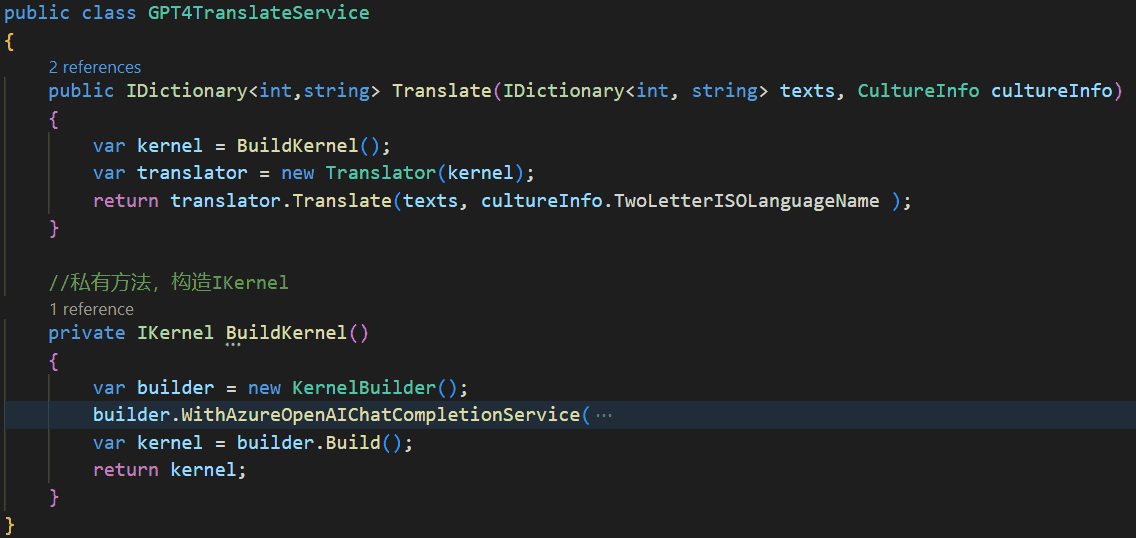Click the cultureInfo parameter name in the signature
The width and height of the screenshot is (1136, 538).
tap(1051, 91)
